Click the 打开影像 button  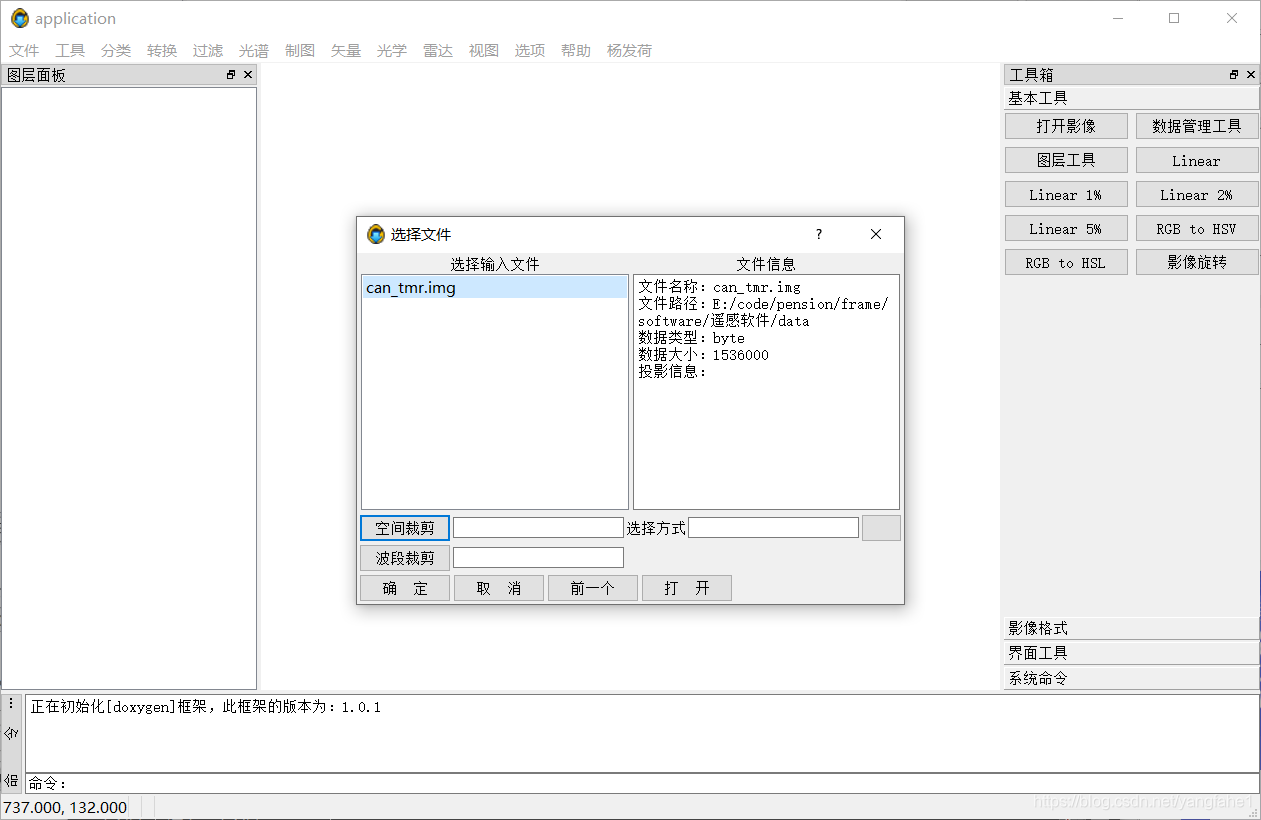point(1066,126)
